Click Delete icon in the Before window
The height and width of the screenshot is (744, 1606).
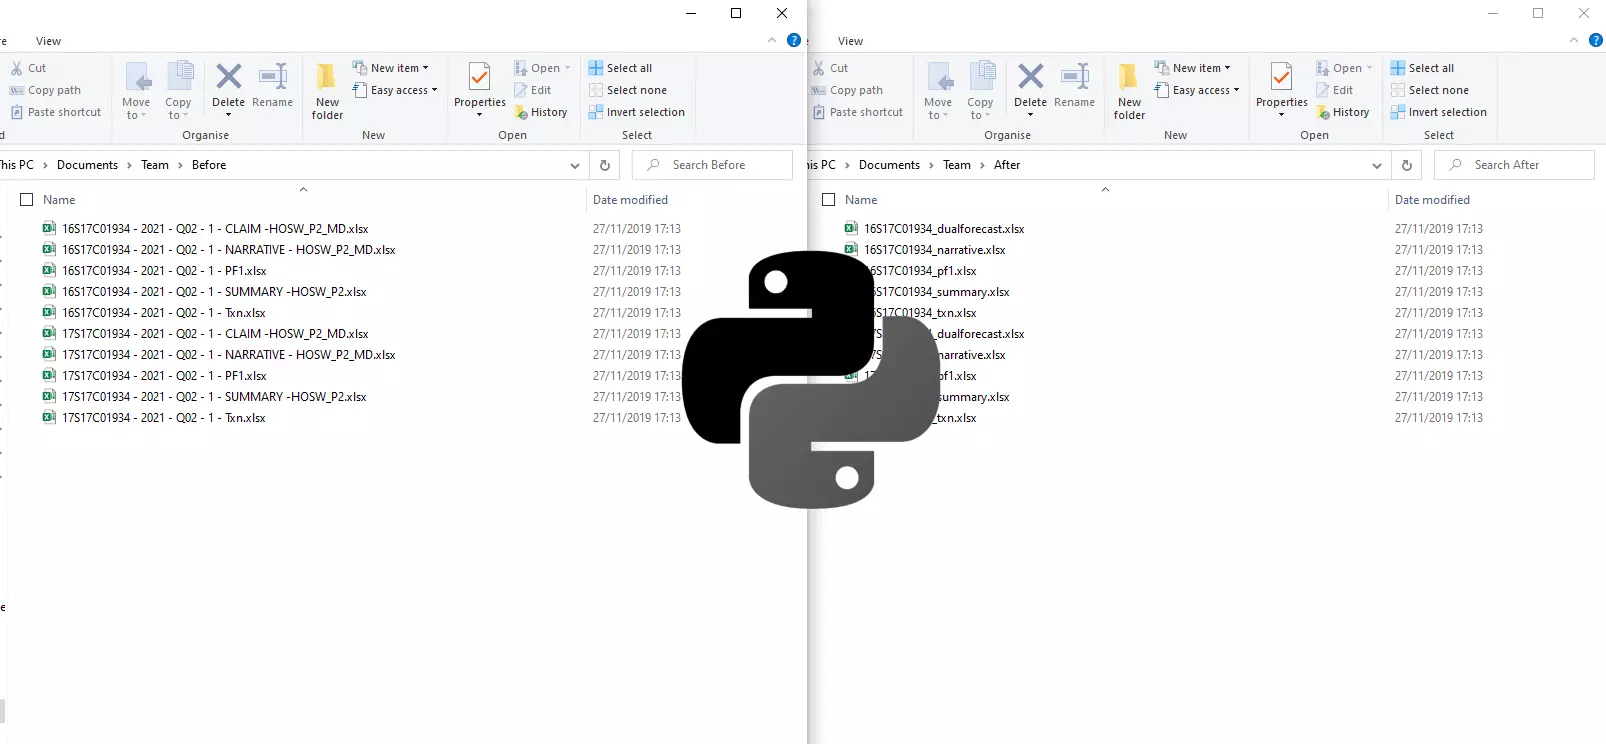[228, 77]
